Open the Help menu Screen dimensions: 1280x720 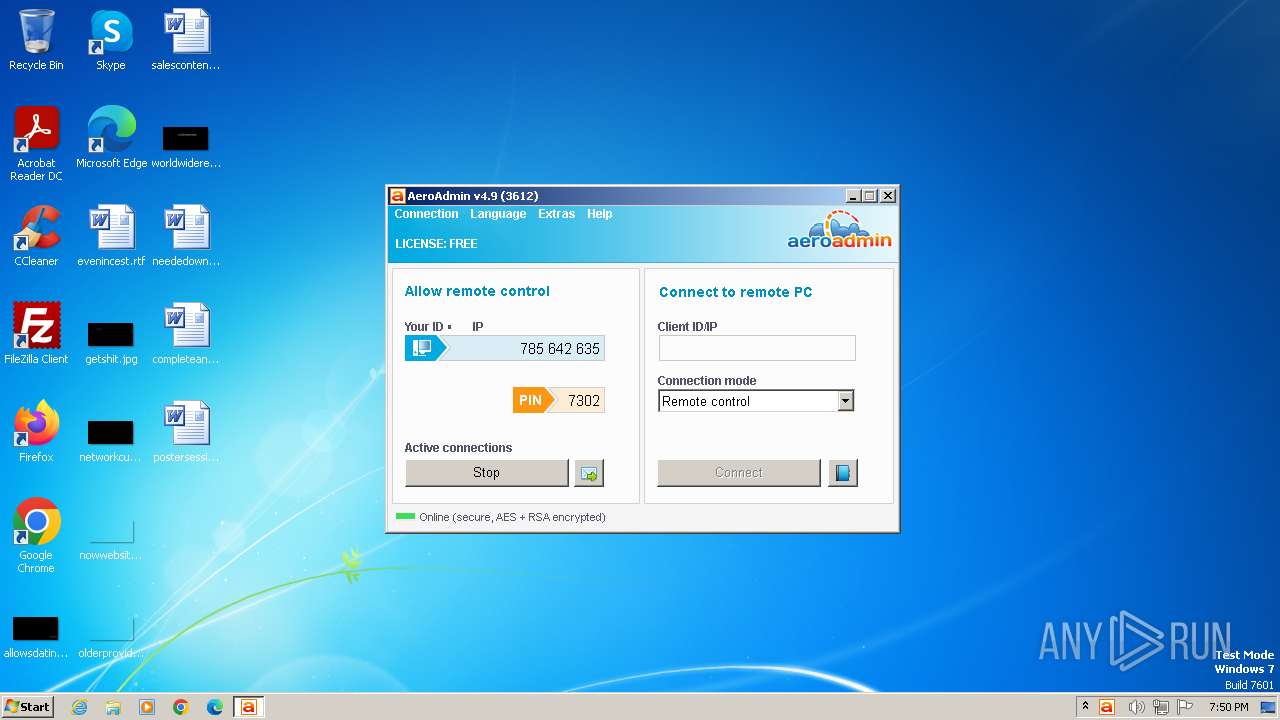tap(599, 214)
